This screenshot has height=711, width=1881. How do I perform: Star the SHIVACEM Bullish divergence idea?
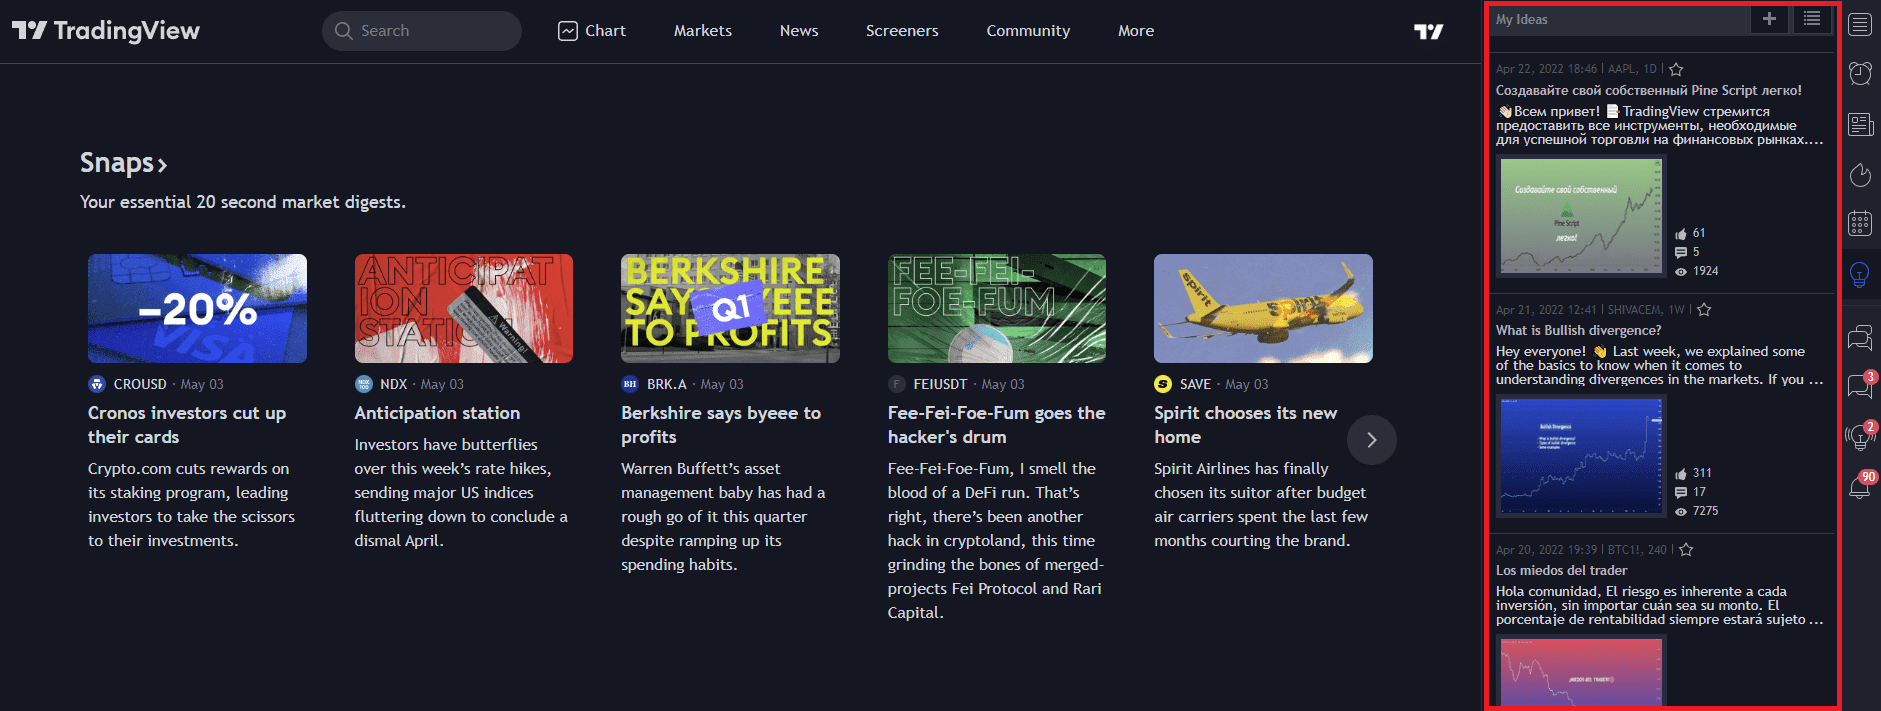pyautogui.click(x=1705, y=309)
